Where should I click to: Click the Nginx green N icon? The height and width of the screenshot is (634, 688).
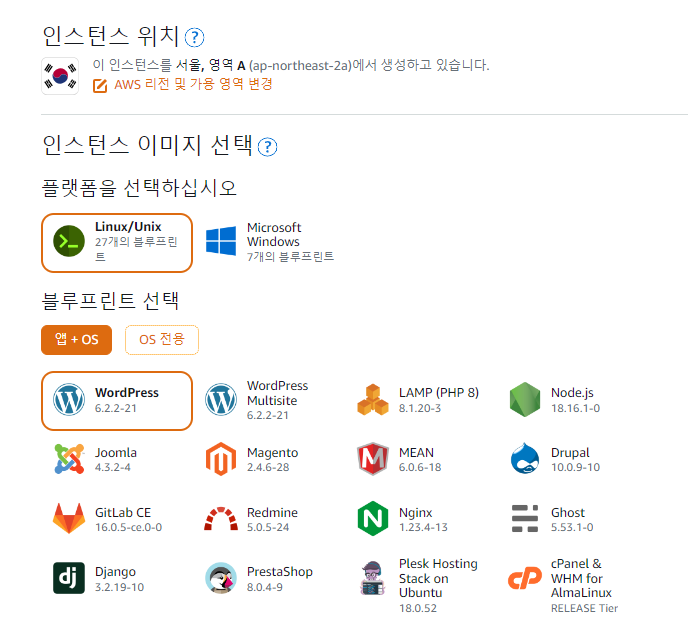[x=373, y=519]
